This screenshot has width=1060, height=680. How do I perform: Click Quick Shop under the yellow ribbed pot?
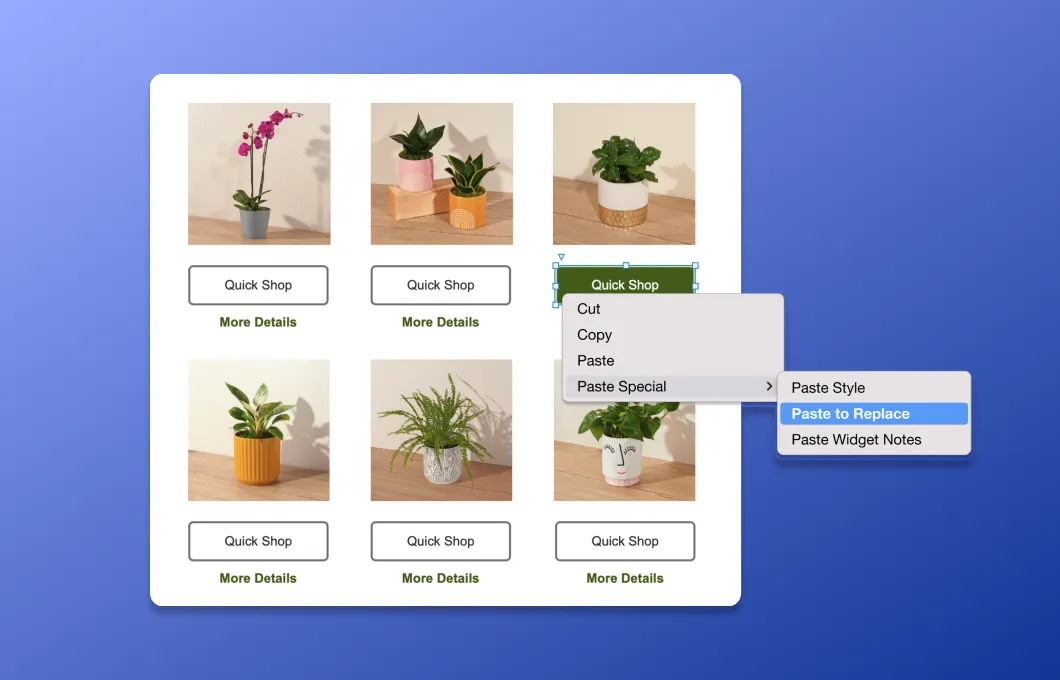[x=258, y=541]
